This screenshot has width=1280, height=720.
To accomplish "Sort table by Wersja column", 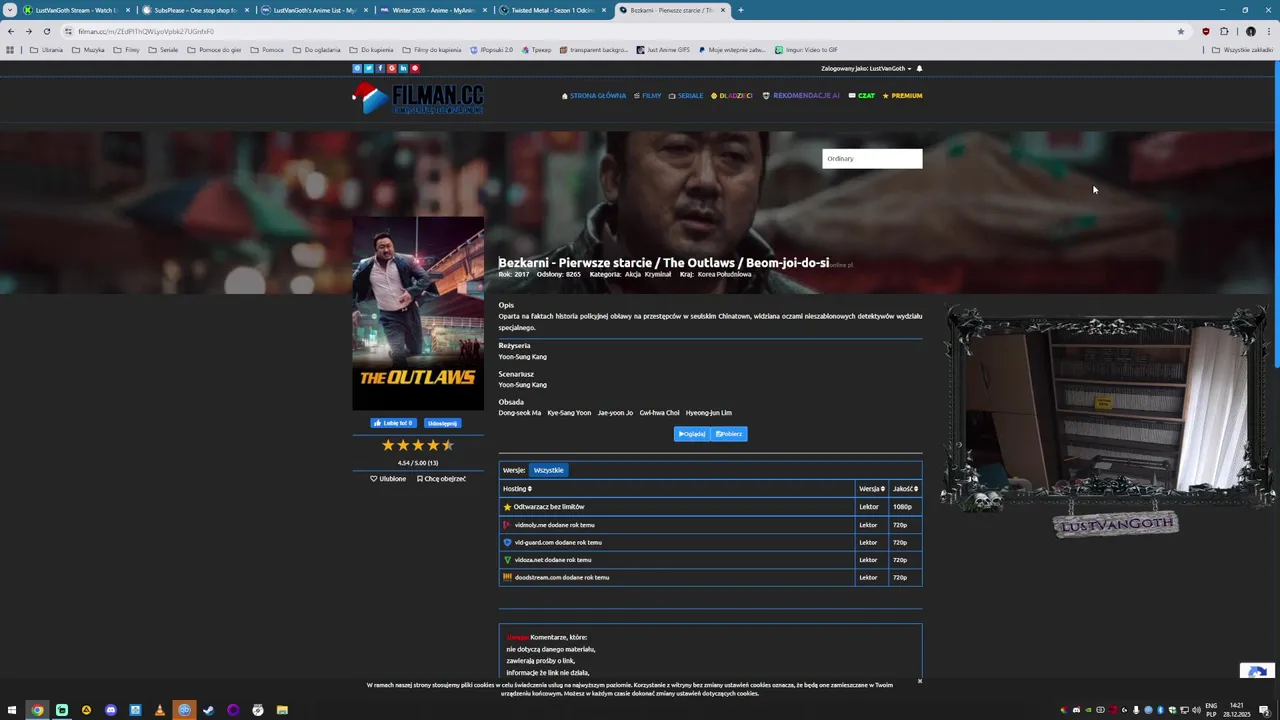I will [x=872, y=489].
